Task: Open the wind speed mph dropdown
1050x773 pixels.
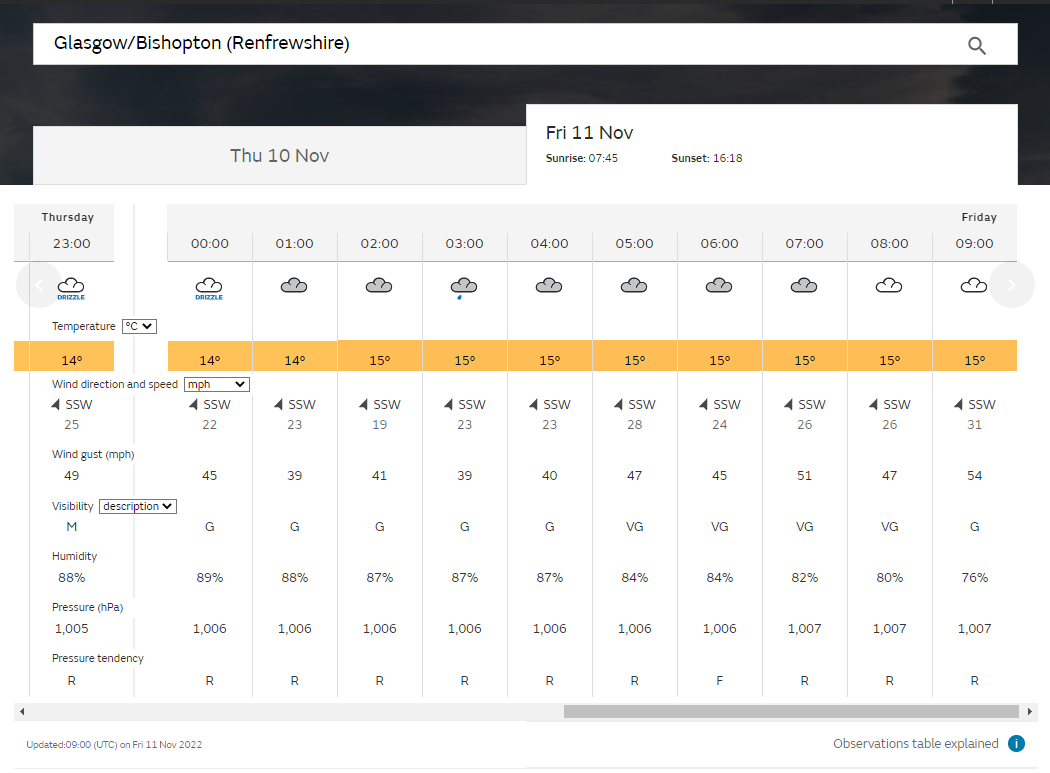Action: 216,384
